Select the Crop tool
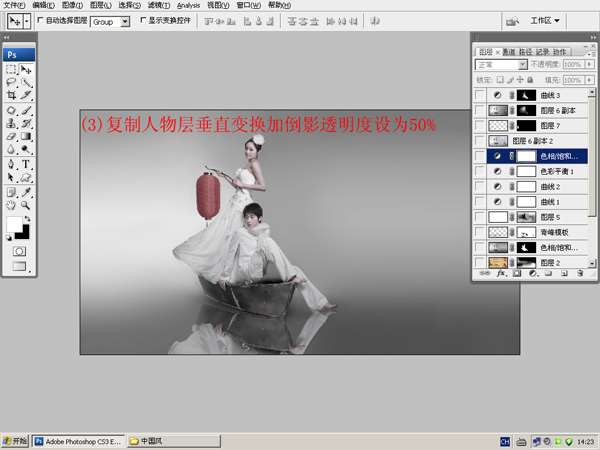 tap(11, 96)
